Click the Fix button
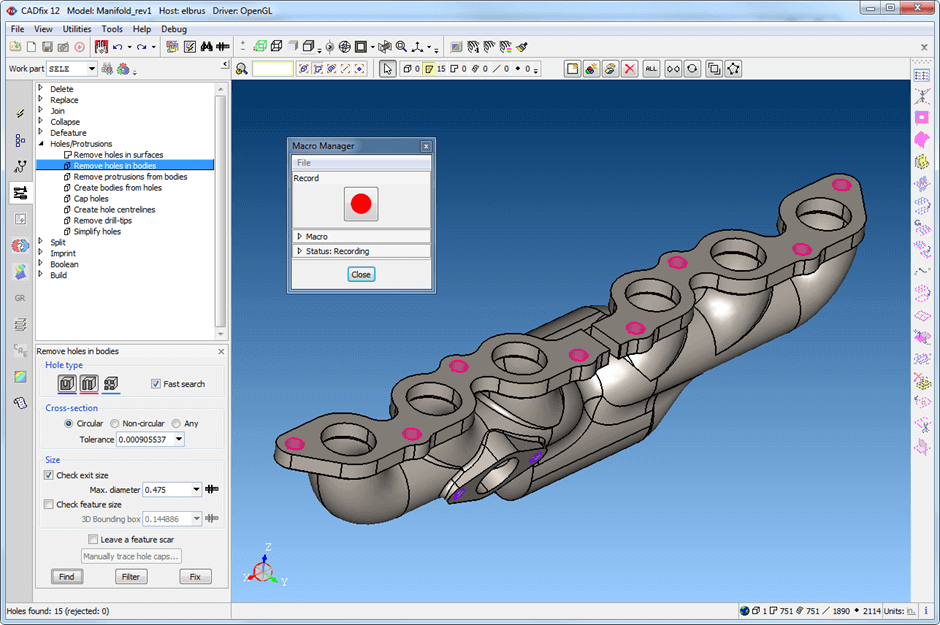Screen dimensions: 940x625 click(195, 576)
